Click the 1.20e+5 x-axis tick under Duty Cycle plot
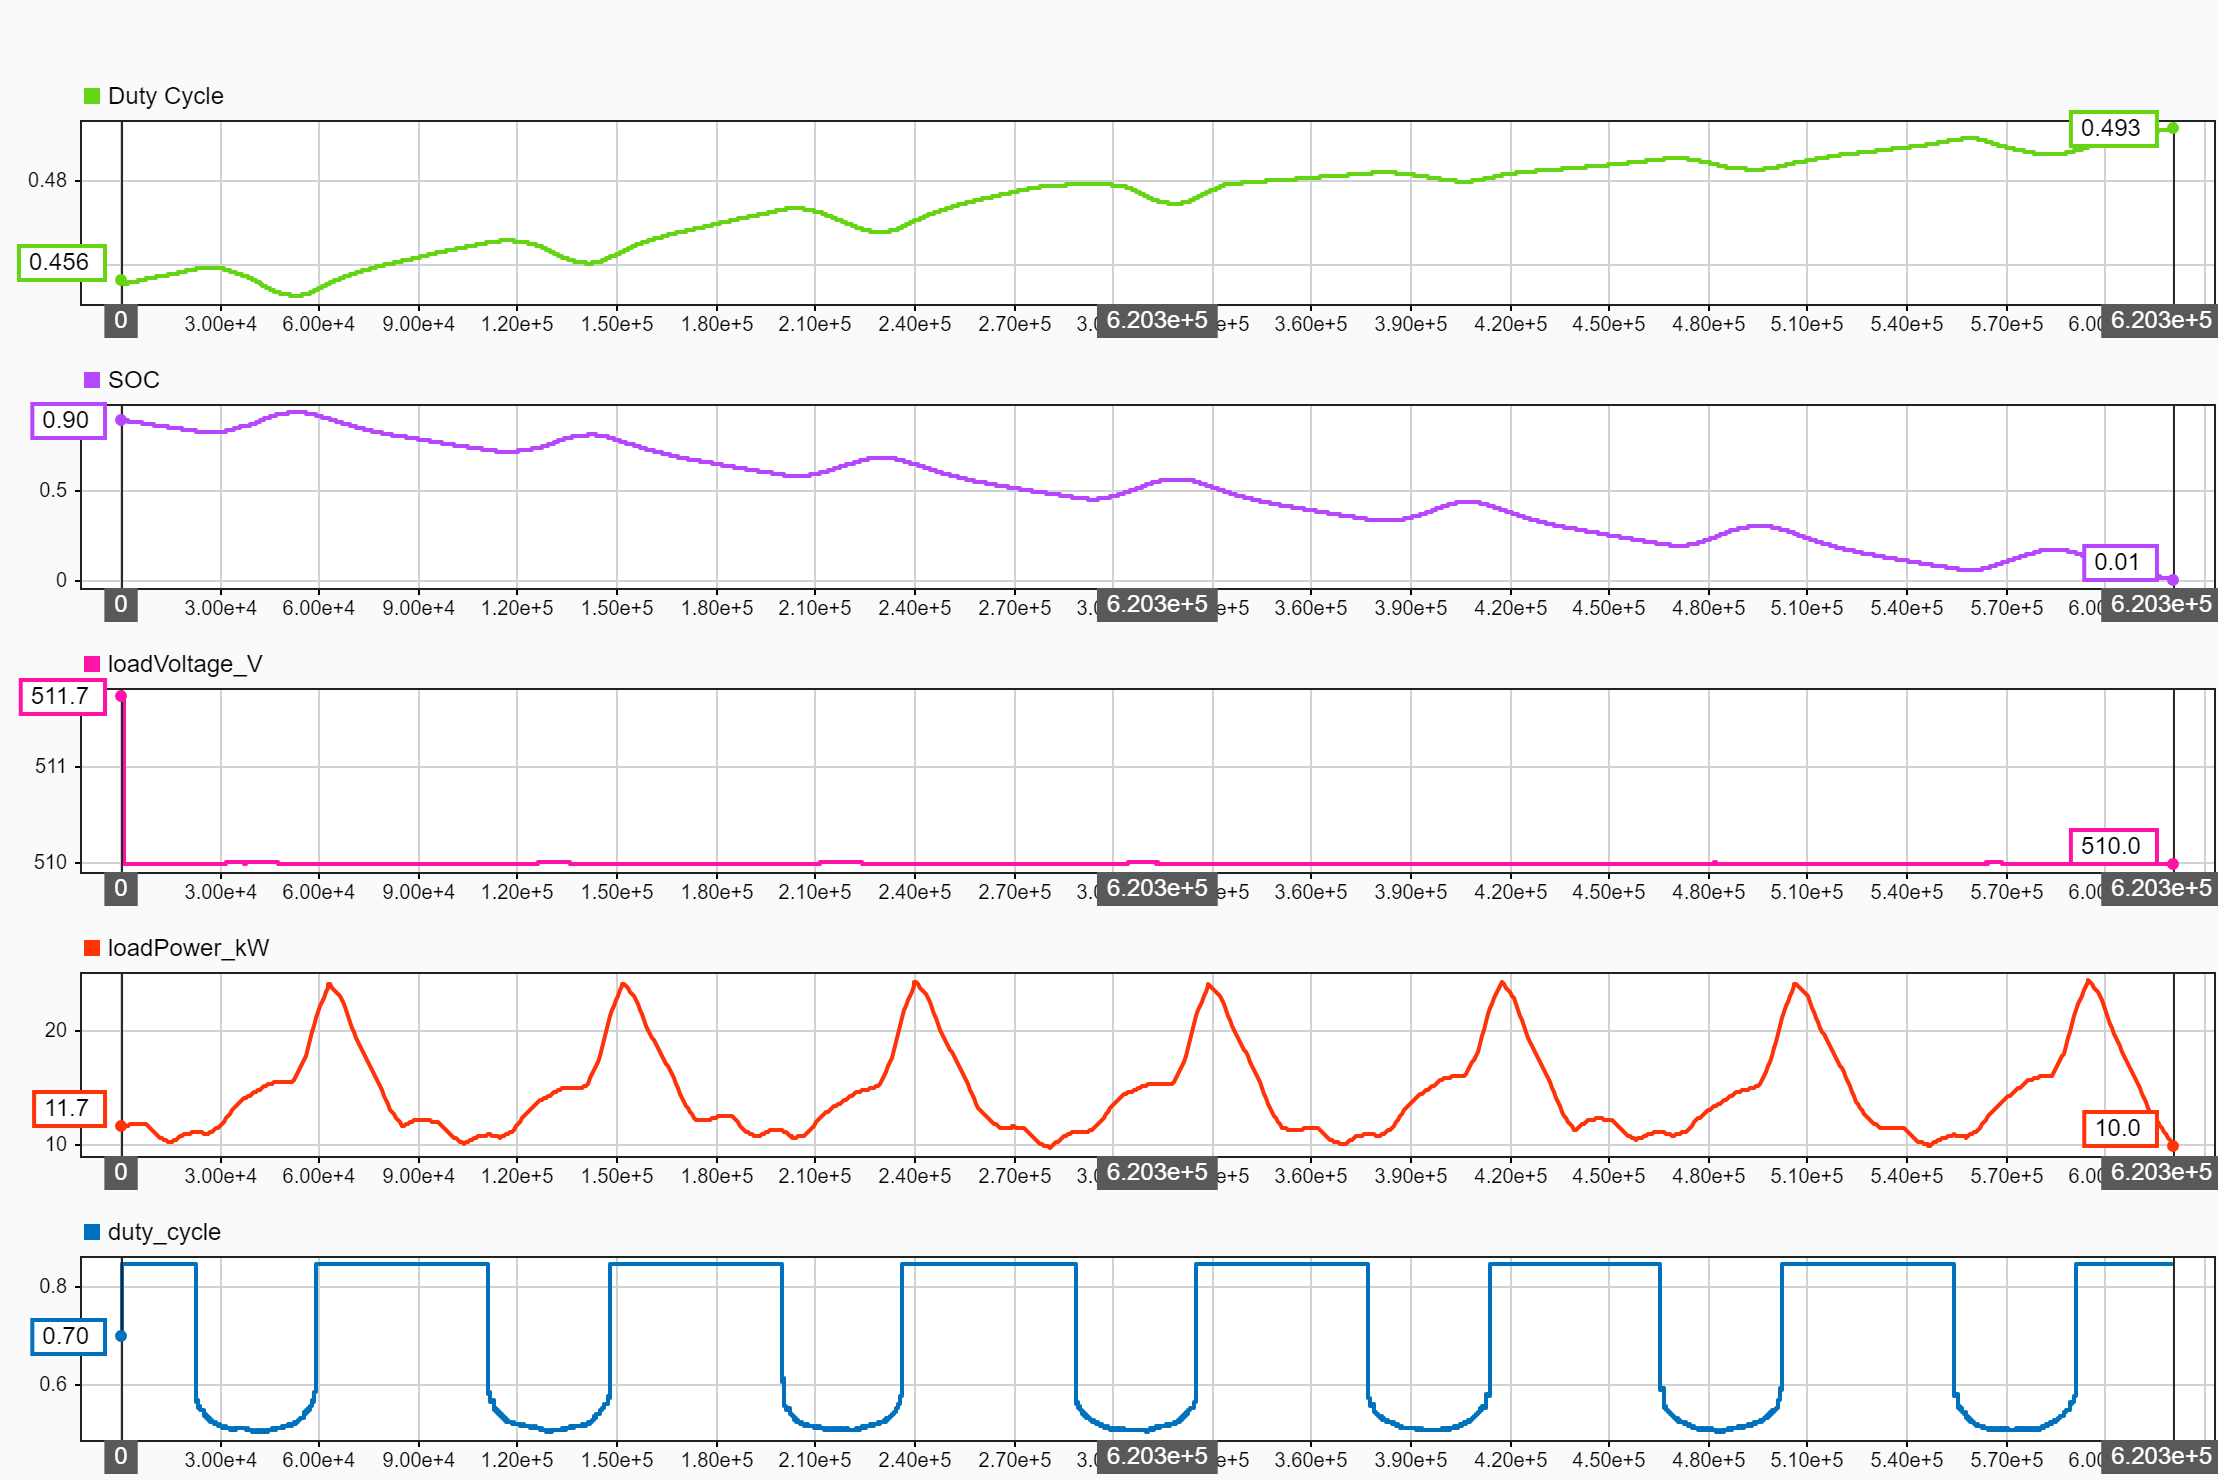The height and width of the screenshot is (1480, 2218). pyautogui.click(x=517, y=324)
